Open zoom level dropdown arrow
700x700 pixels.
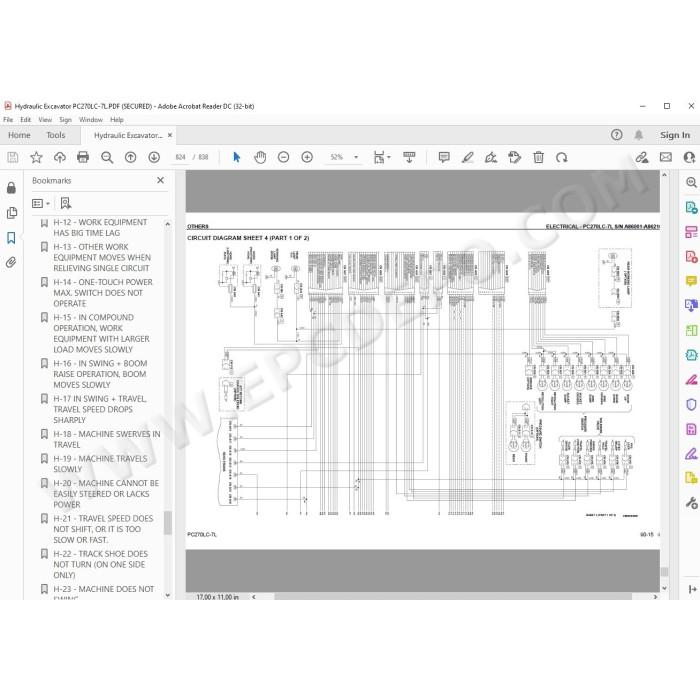coord(356,157)
